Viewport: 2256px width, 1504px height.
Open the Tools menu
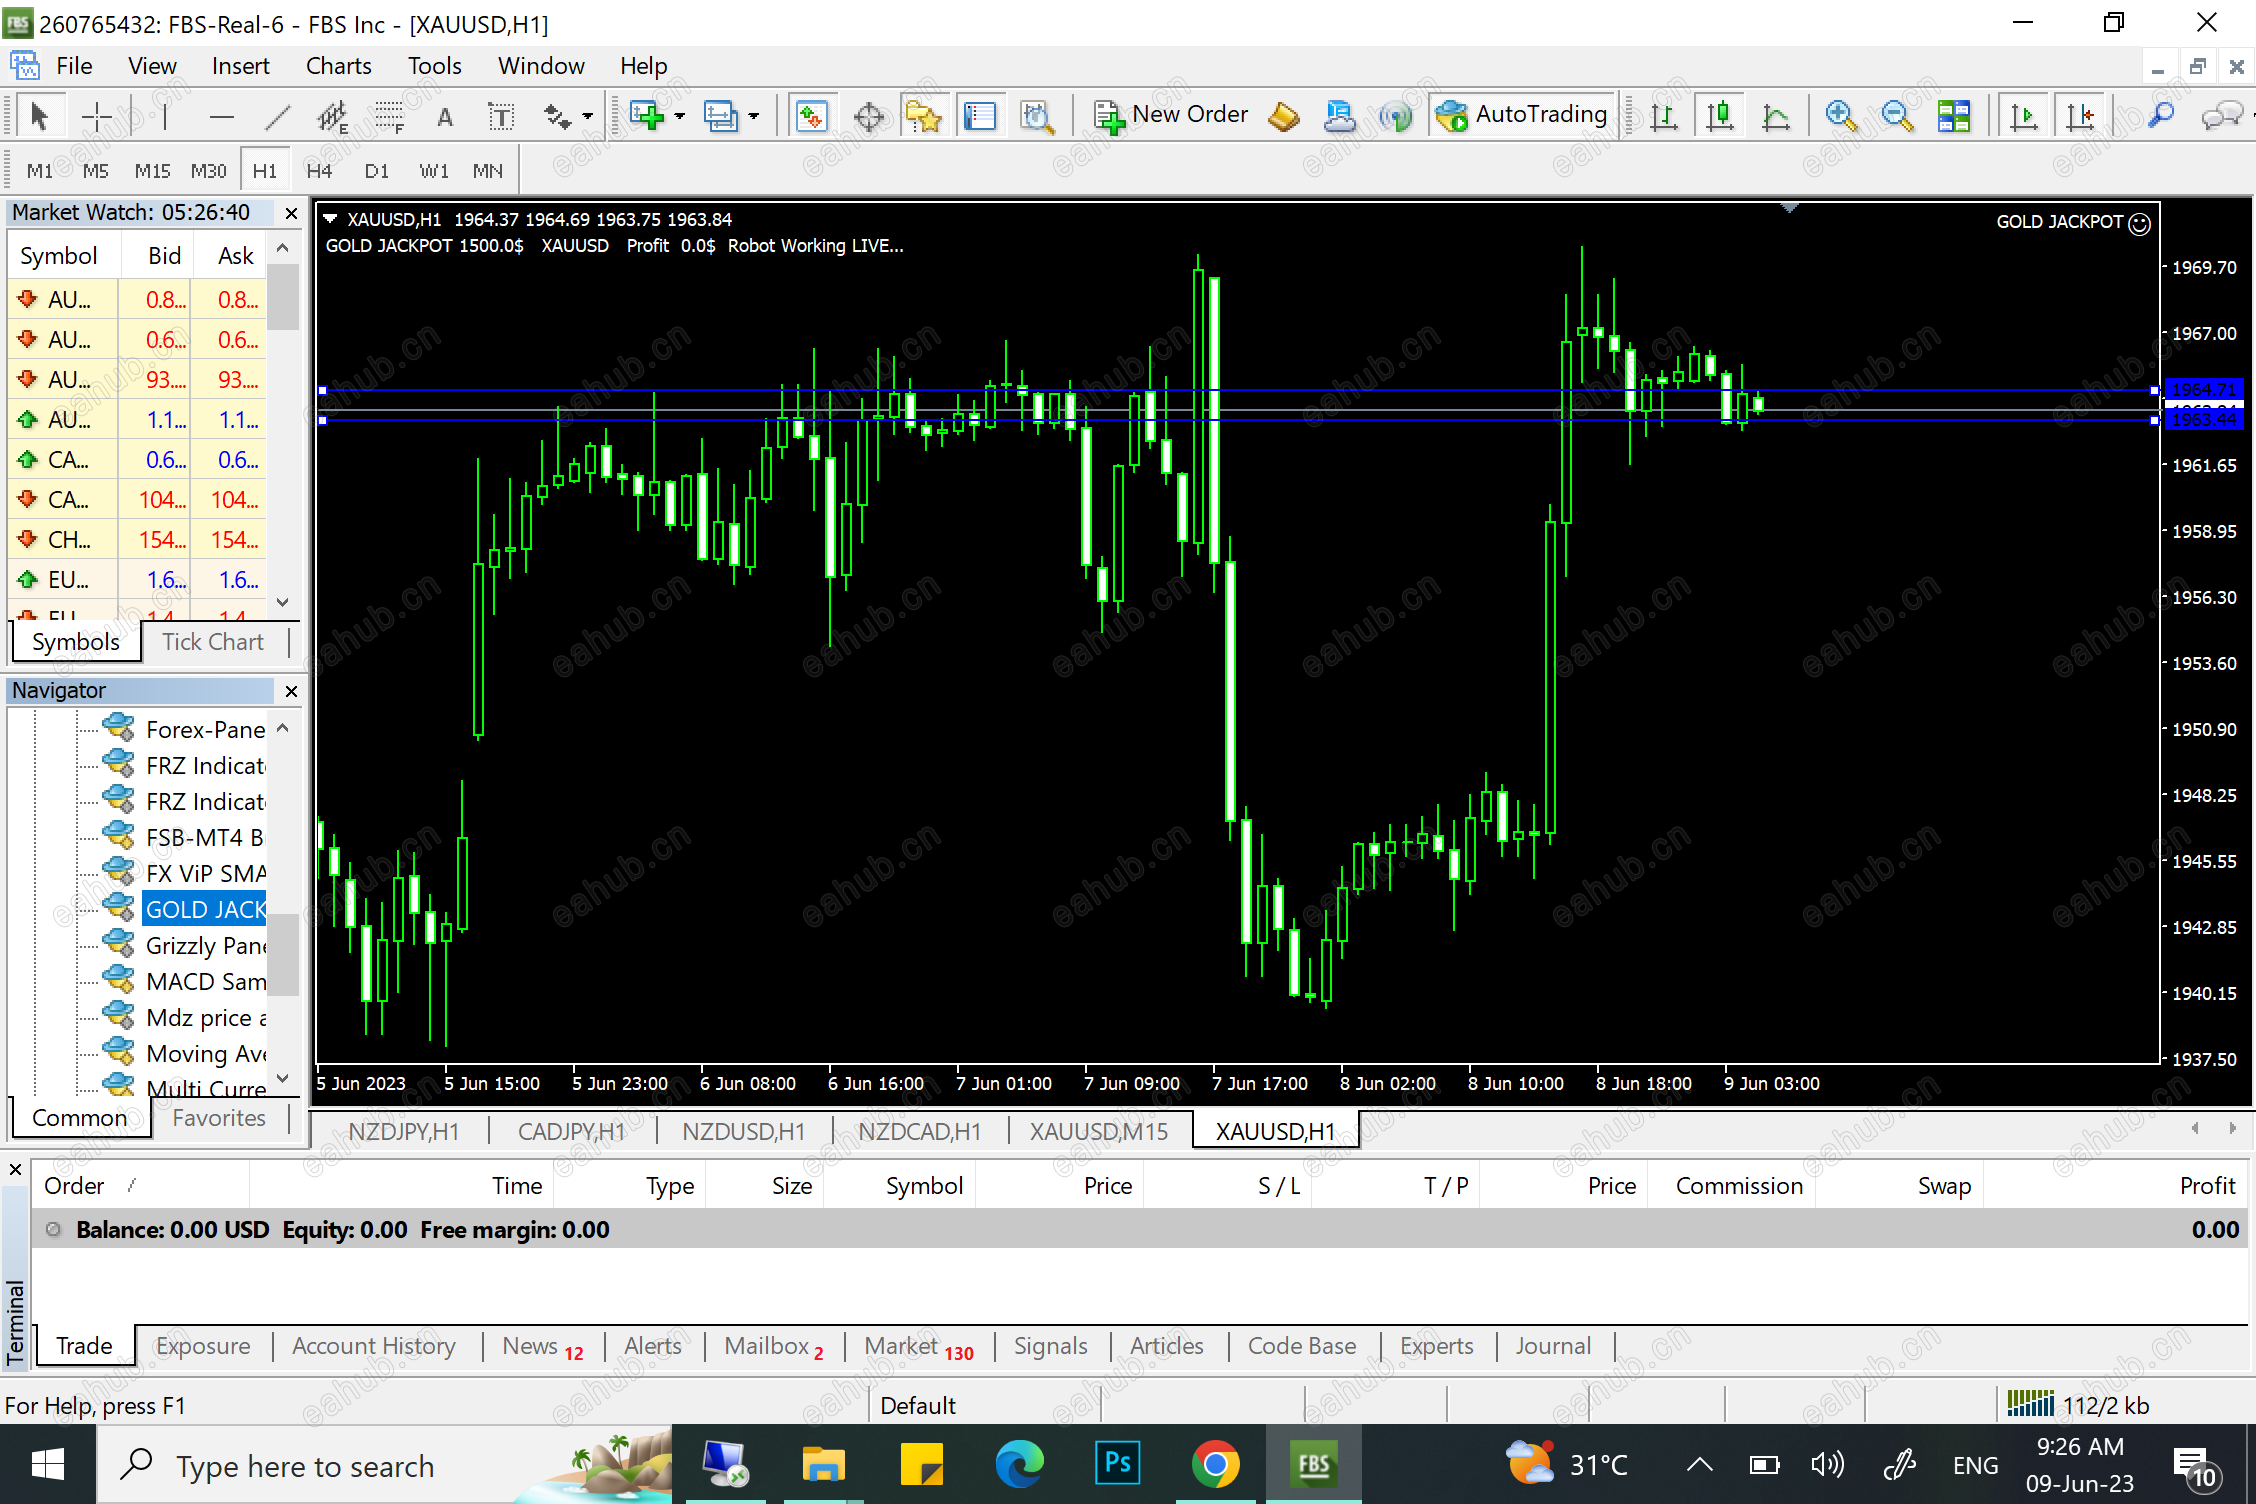pos(434,66)
